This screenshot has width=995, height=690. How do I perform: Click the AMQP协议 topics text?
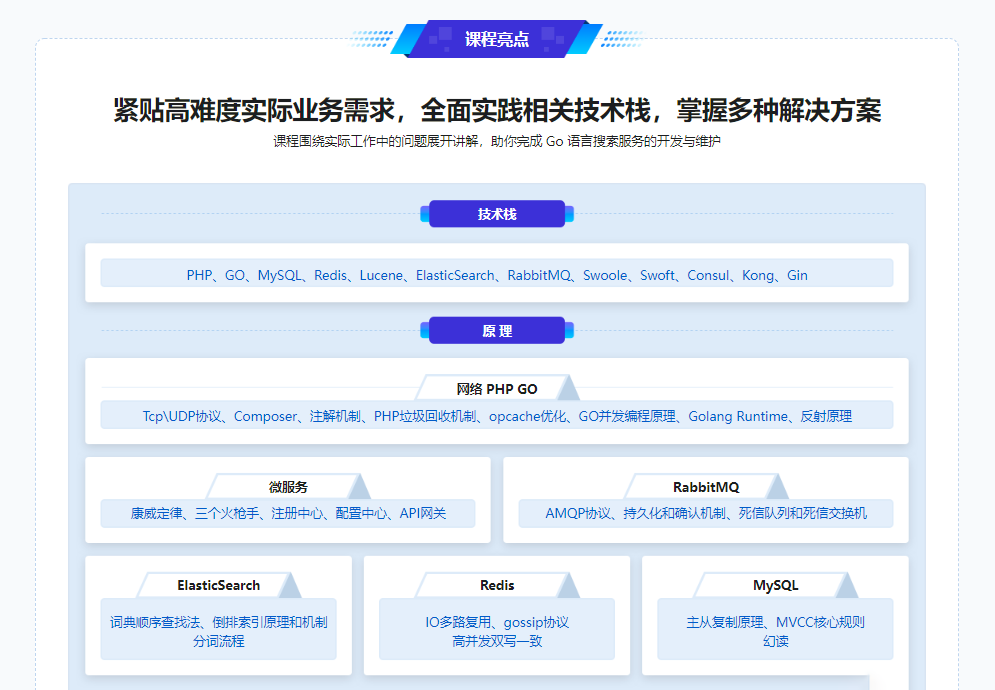coord(706,514)
